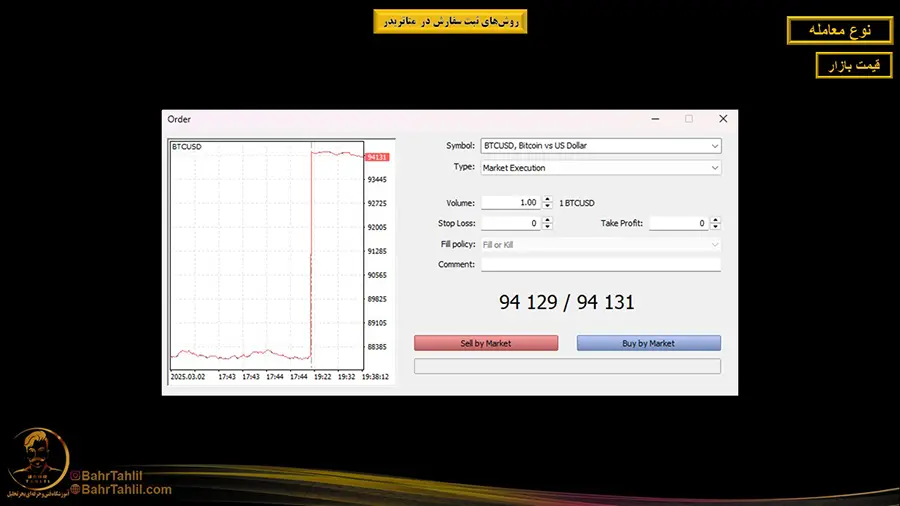Click the BTCUSD tick chart
The image size is (900, 506).
[x=266, y=260]
